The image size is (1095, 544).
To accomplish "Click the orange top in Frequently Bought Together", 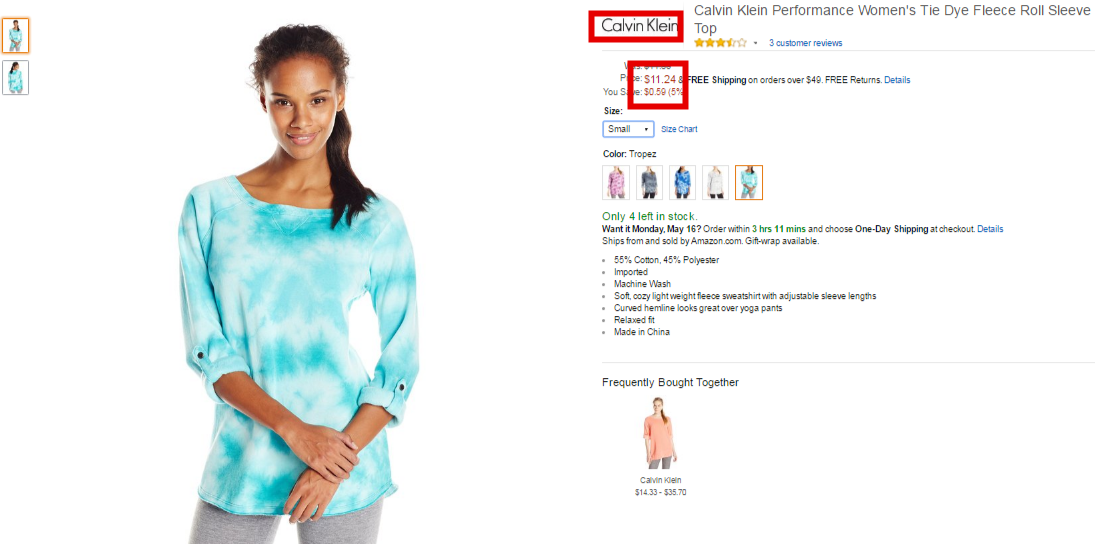I will (660, 433).
